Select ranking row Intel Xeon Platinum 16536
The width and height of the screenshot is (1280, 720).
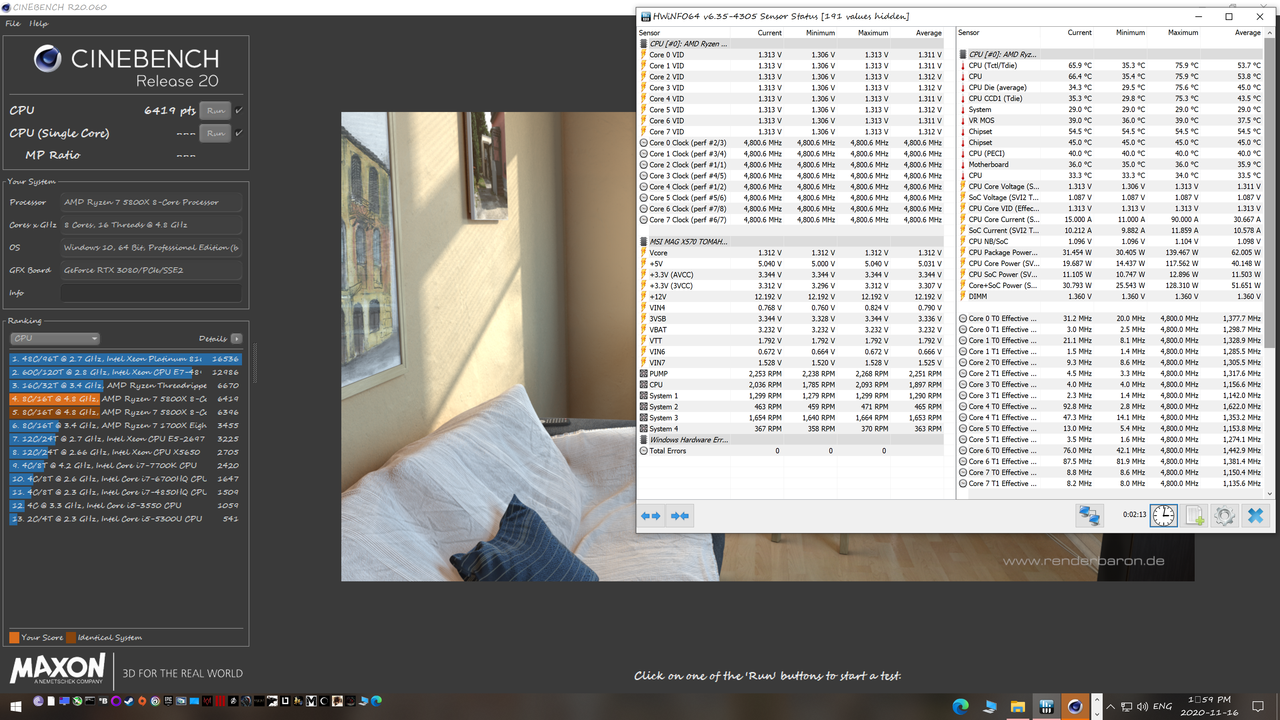click(x=126, y=357)
